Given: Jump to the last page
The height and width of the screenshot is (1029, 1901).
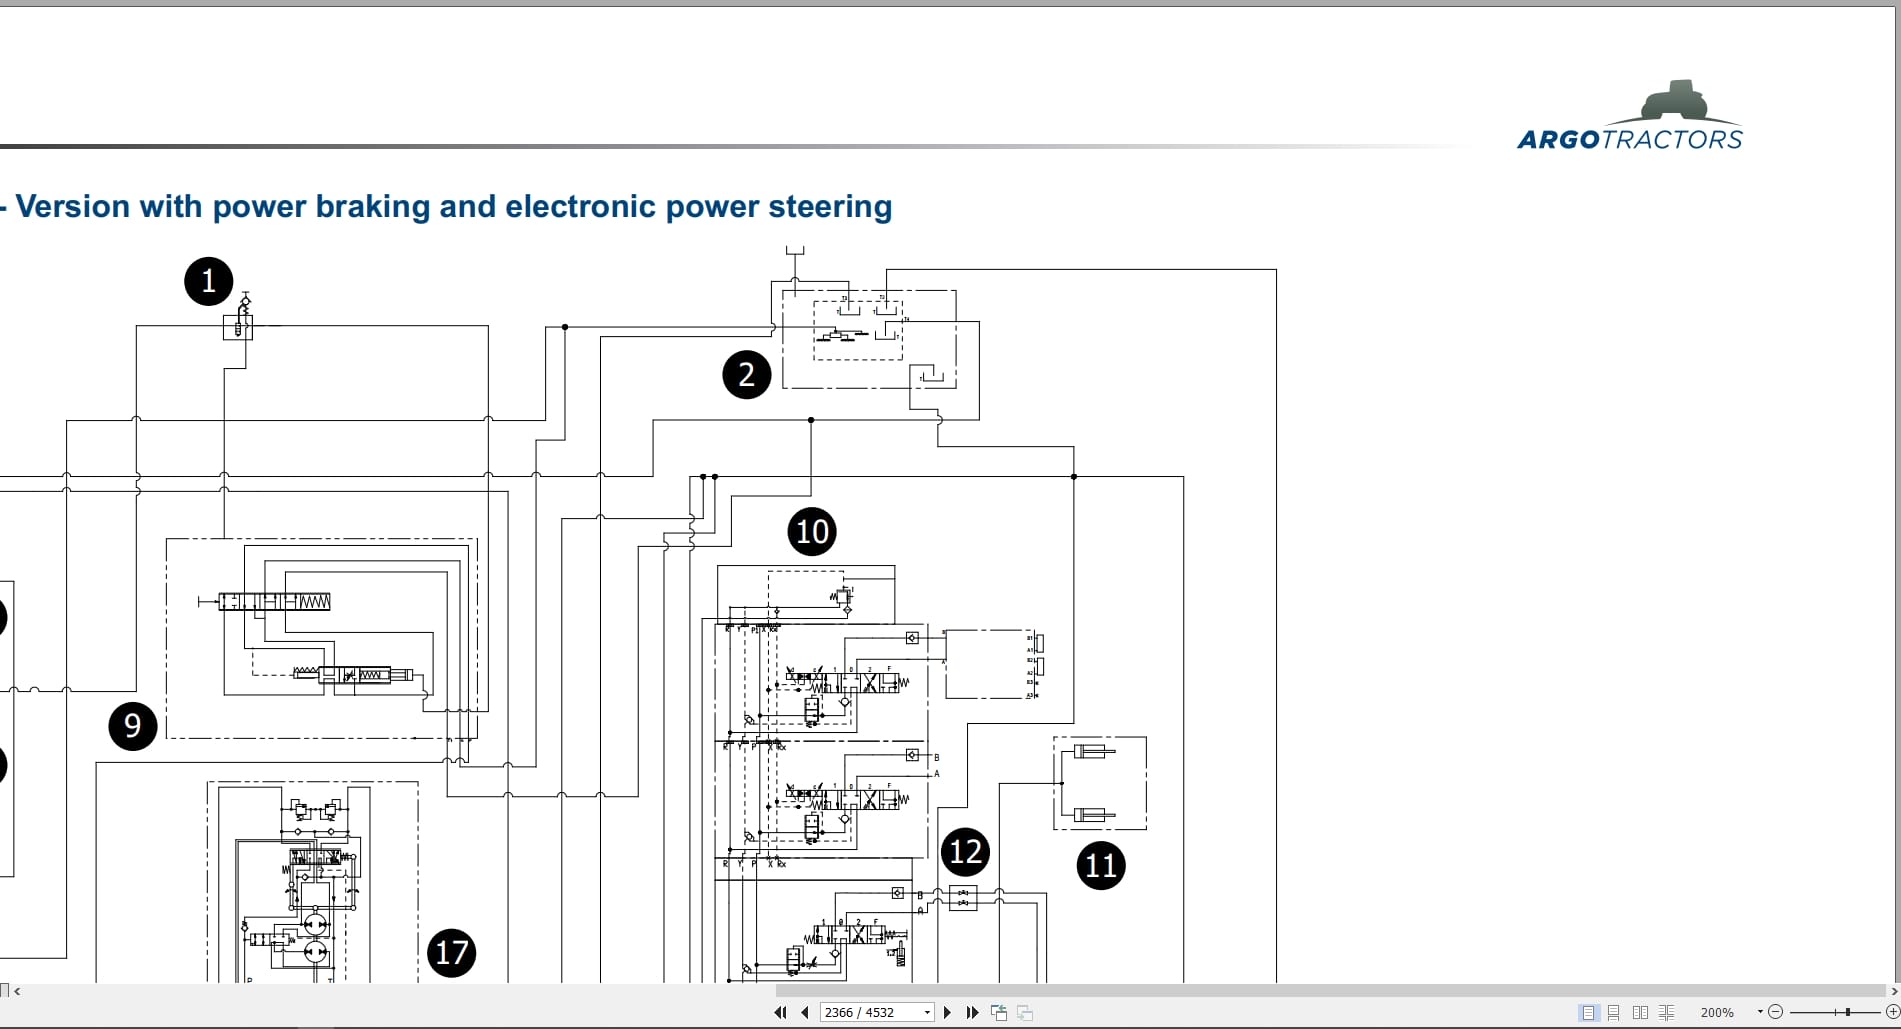Looking at the screenshot, I should point(972,1012).
